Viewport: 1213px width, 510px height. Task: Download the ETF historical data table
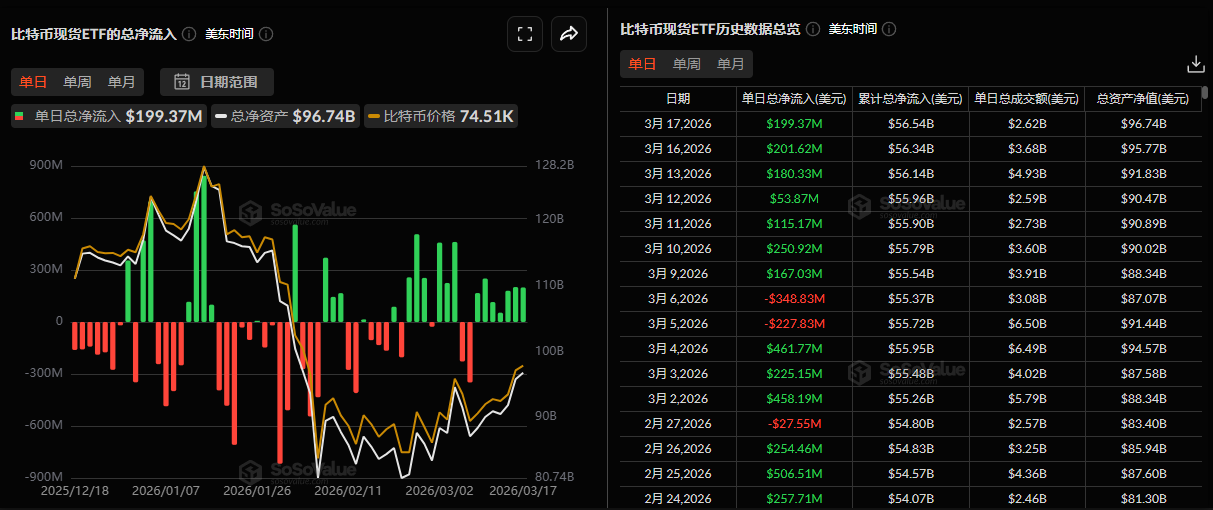click(1195, 64)
